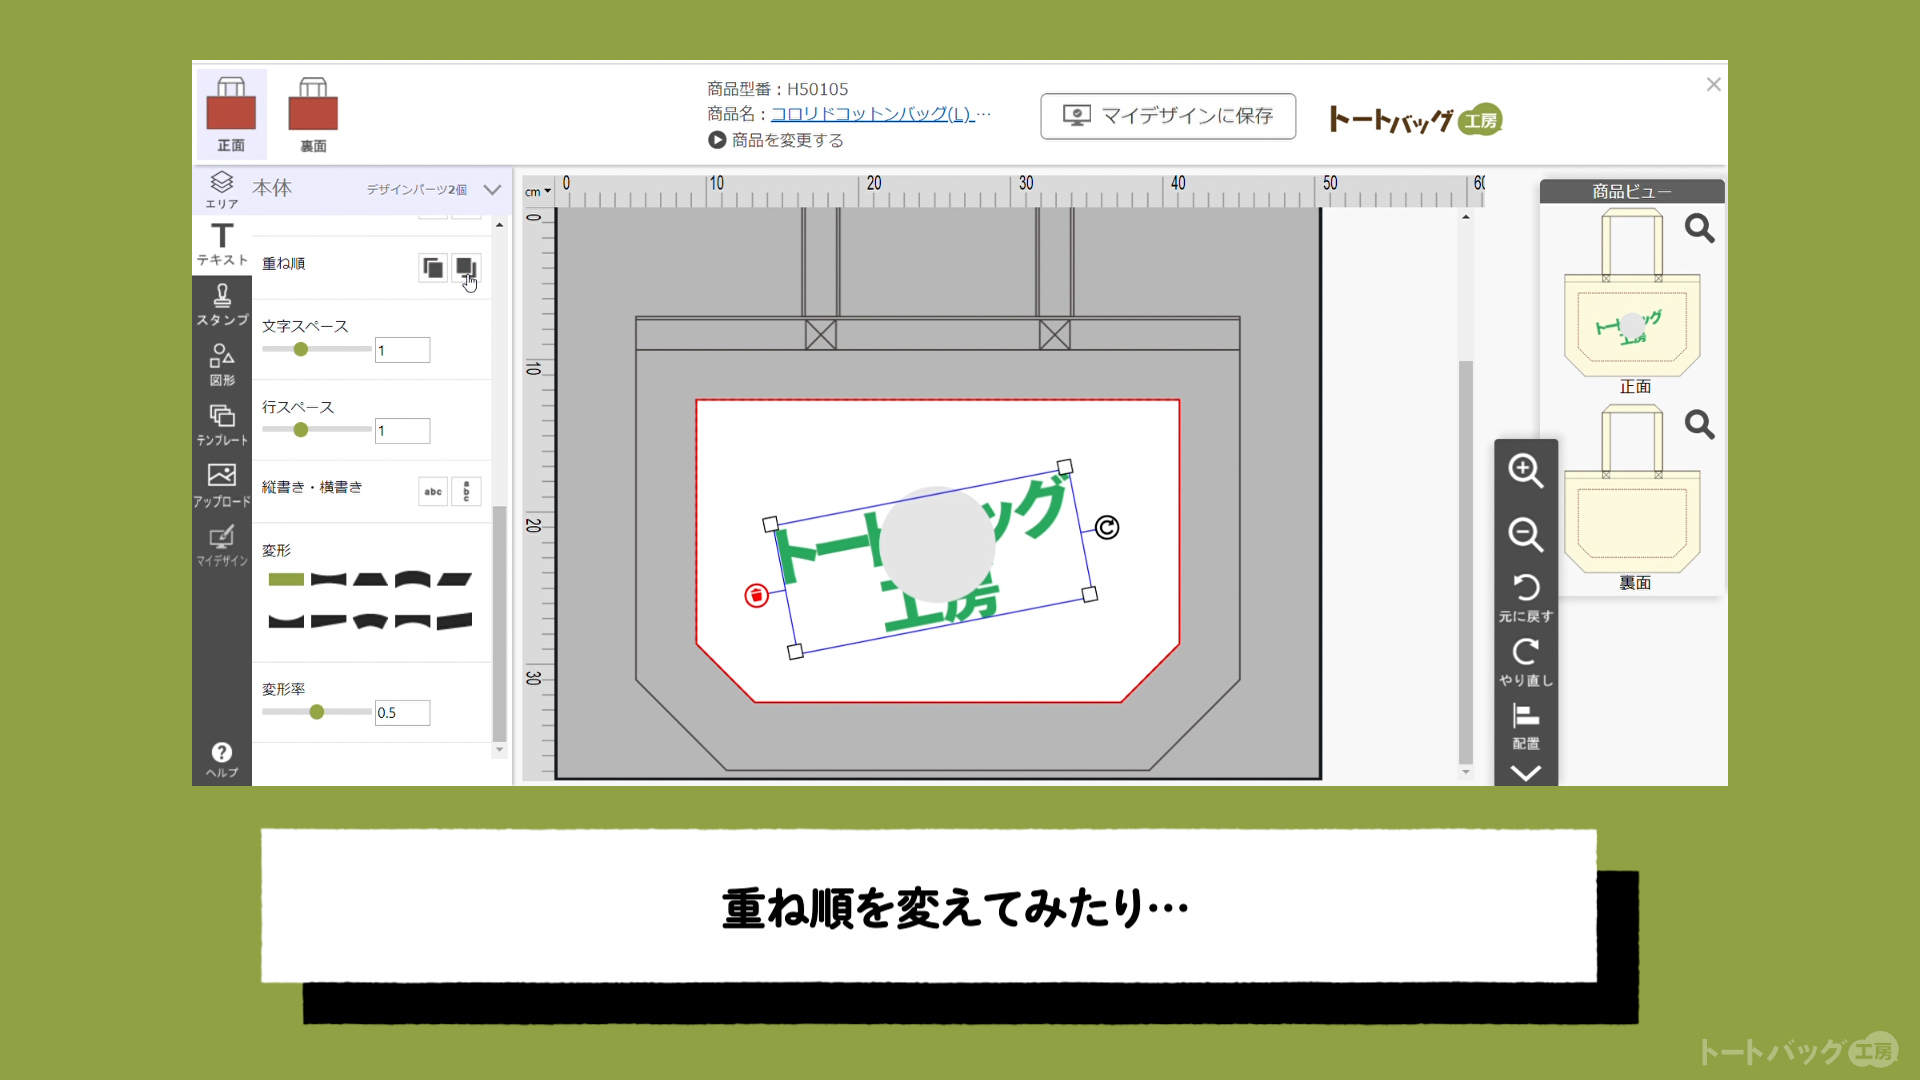
Task: Click マイデザインに保存 save button
Action: (1167, 116)
